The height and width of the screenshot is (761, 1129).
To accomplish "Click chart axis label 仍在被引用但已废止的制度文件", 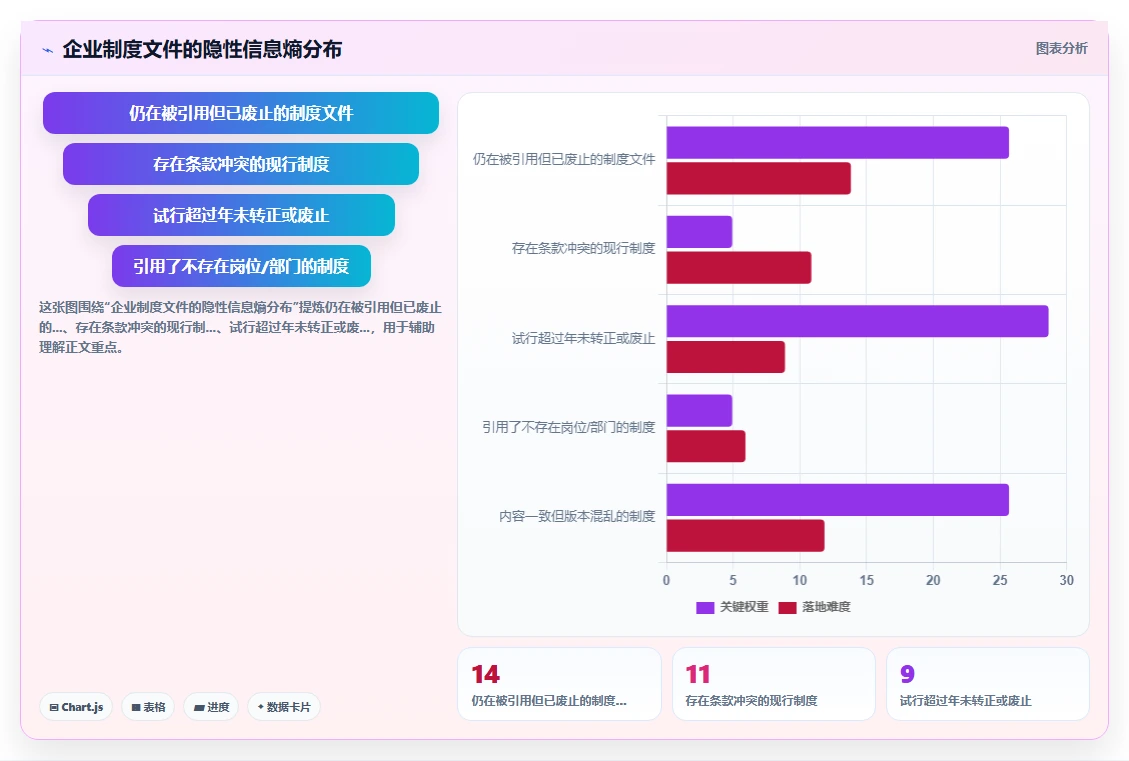I will tap(564, 159).
